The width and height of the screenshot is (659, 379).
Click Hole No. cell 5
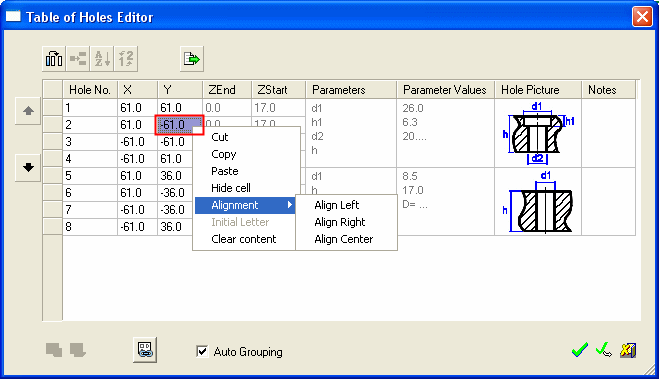(x=90, y=176)
